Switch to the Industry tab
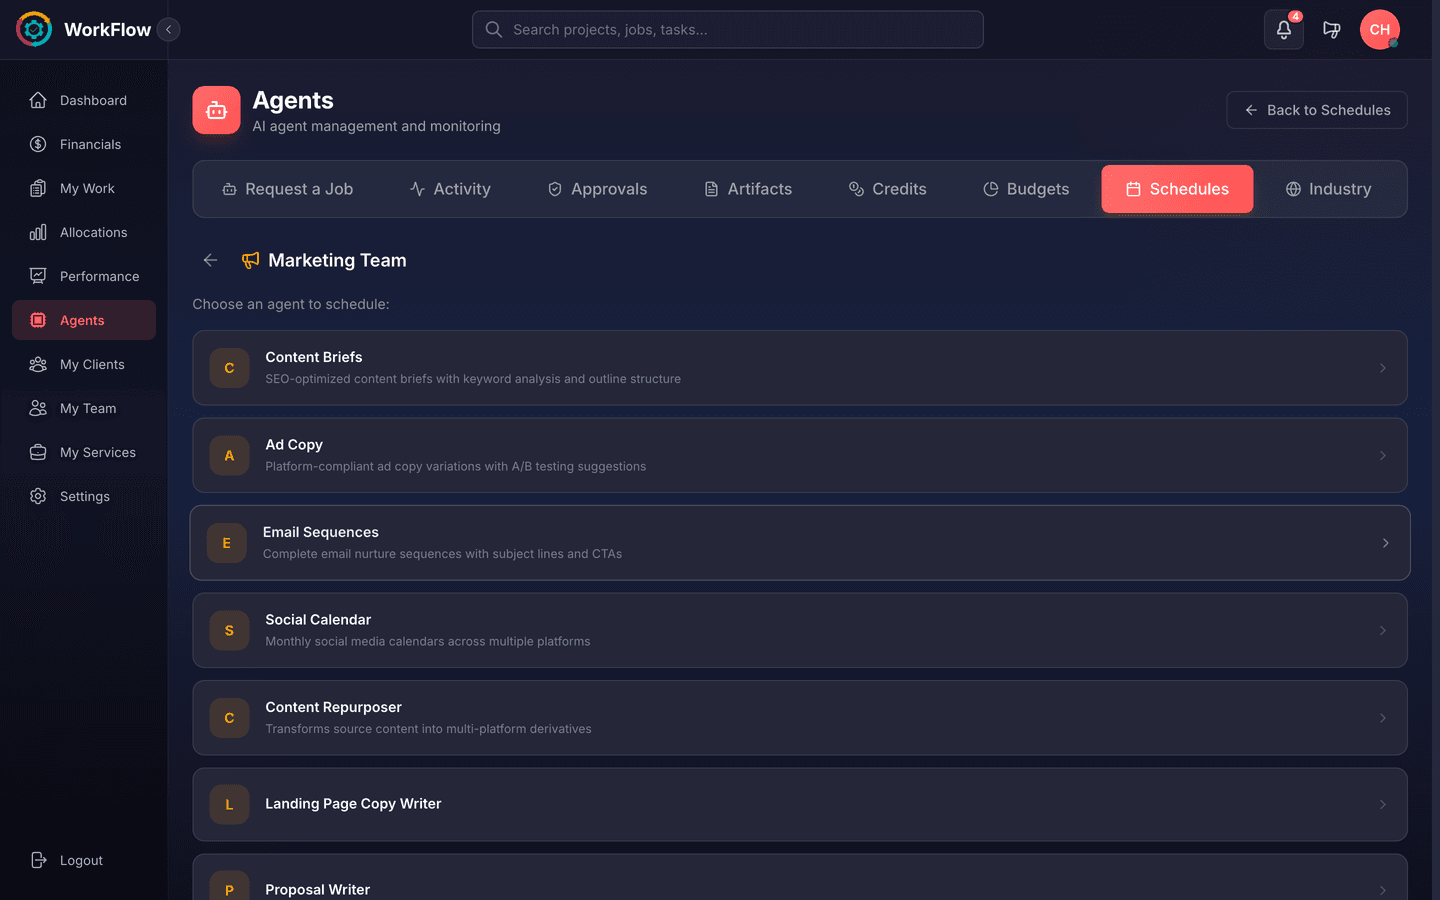Screen dimensions: 1440x900 1328,189
